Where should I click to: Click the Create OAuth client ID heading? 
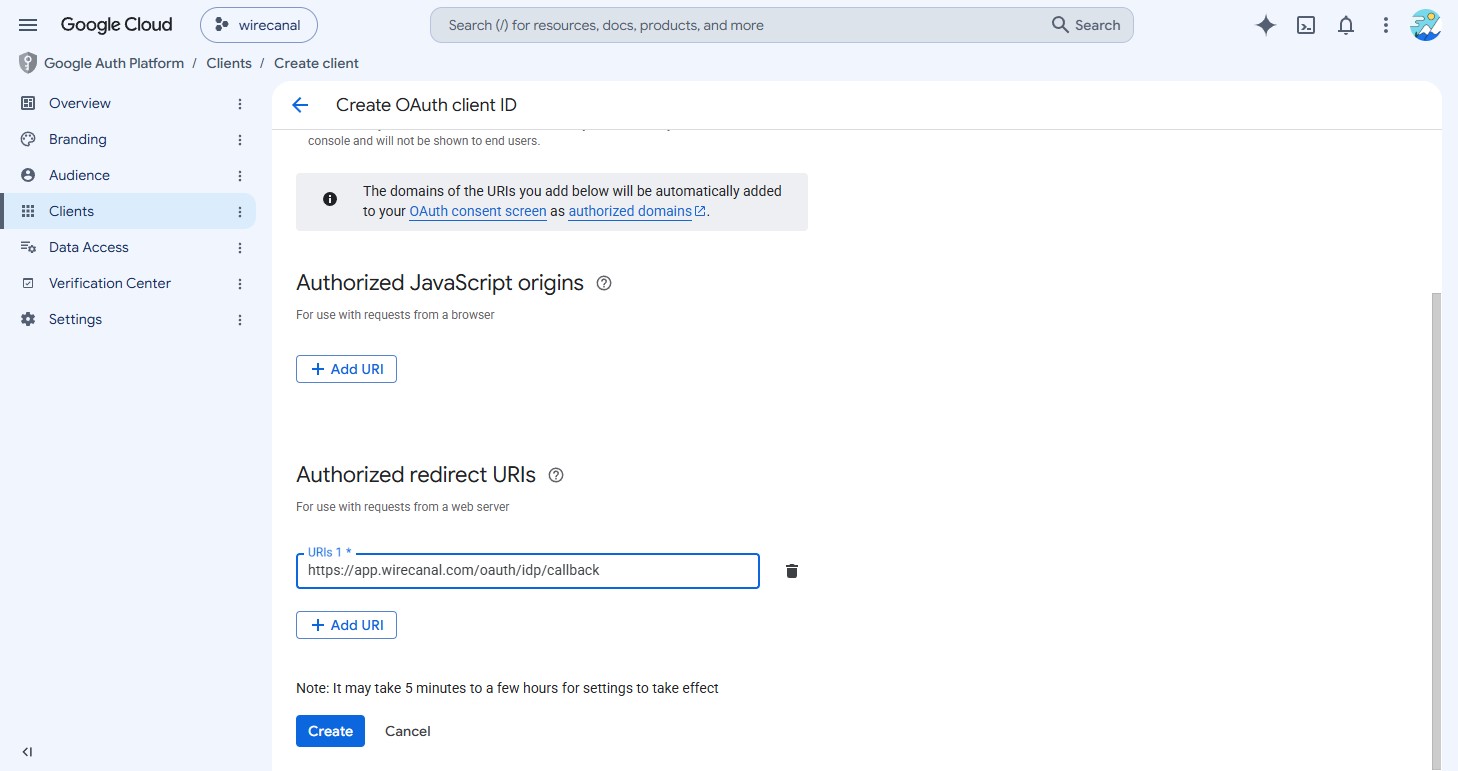426,105
